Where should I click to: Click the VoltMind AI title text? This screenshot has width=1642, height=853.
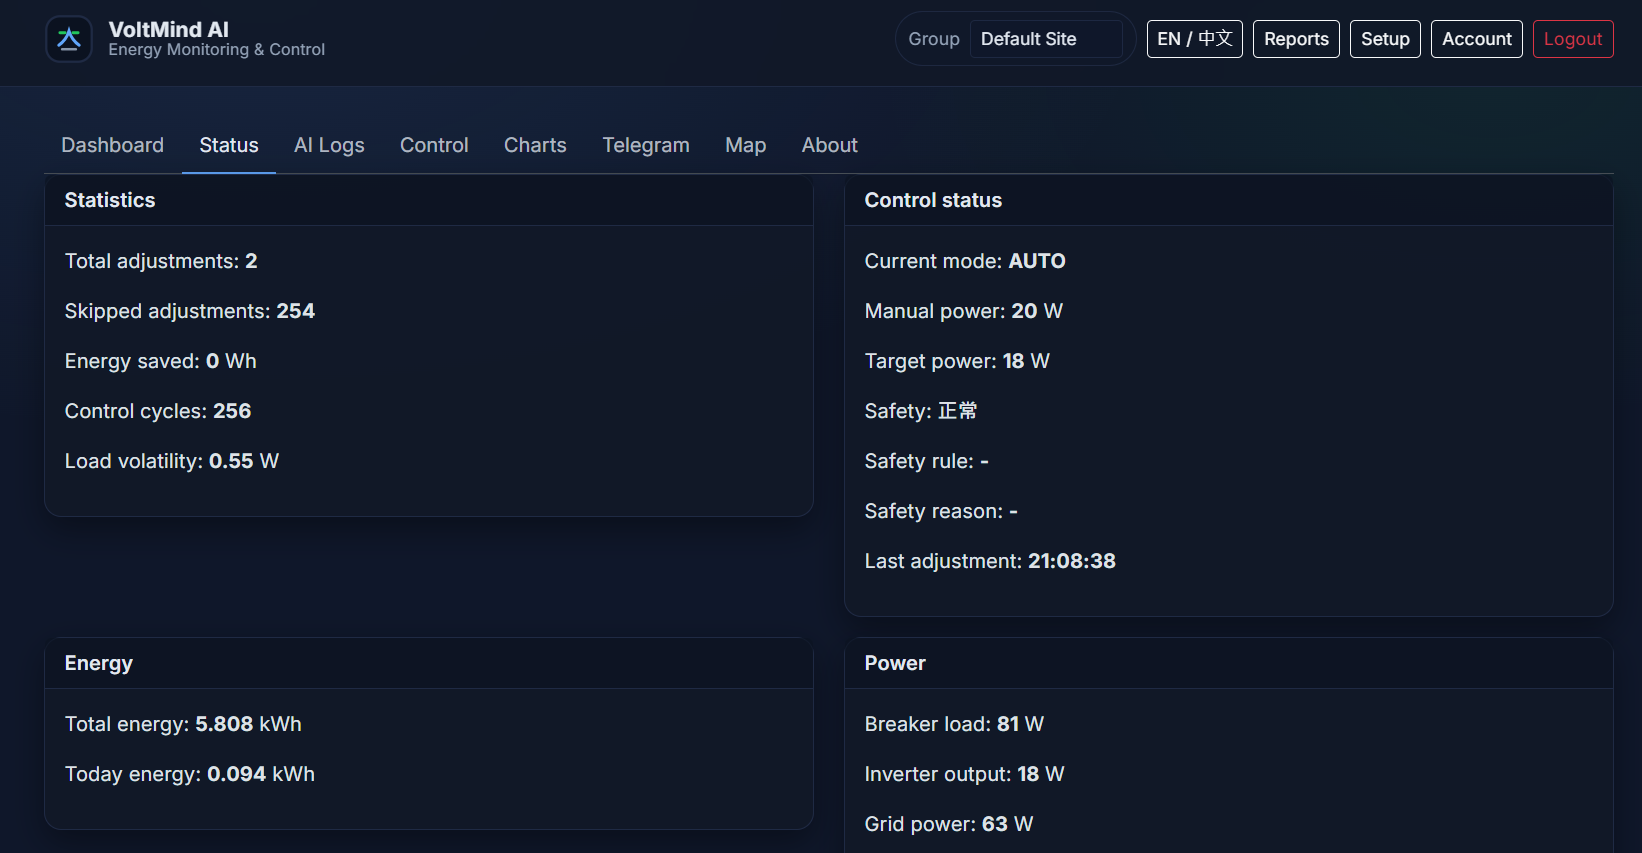click(168, 30)
